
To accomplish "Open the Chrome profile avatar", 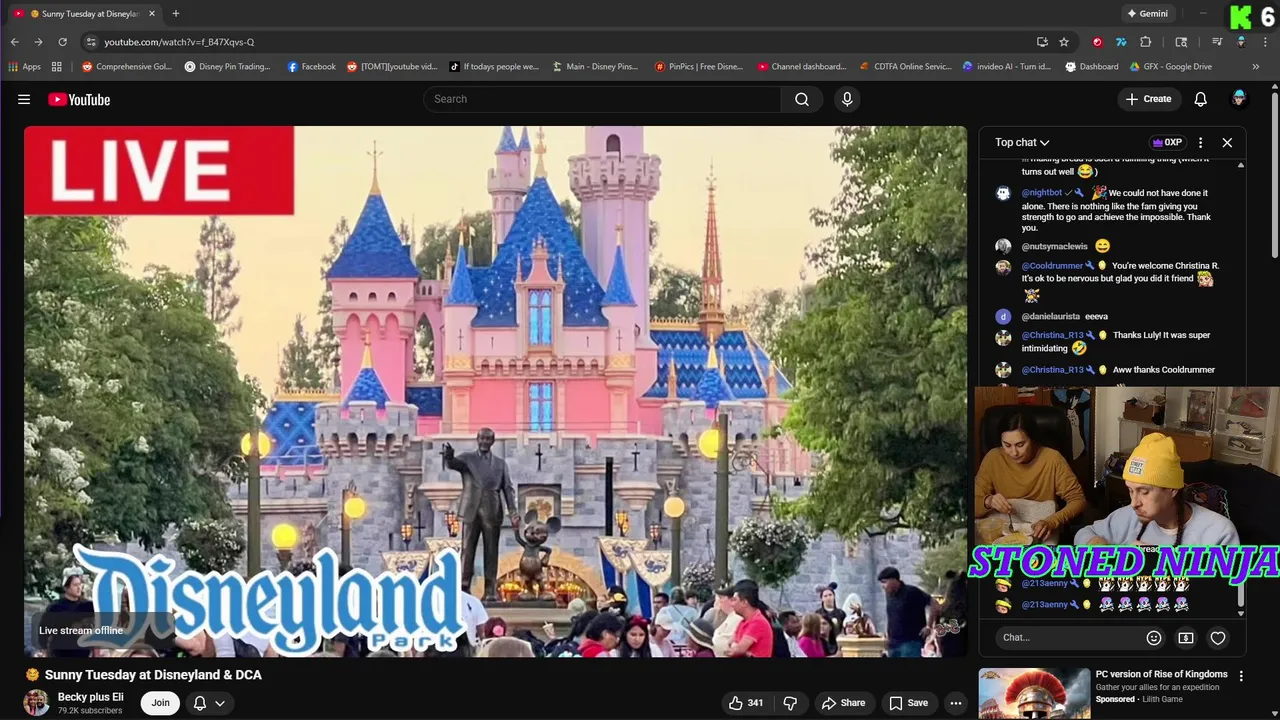I will coord(1241,42).
